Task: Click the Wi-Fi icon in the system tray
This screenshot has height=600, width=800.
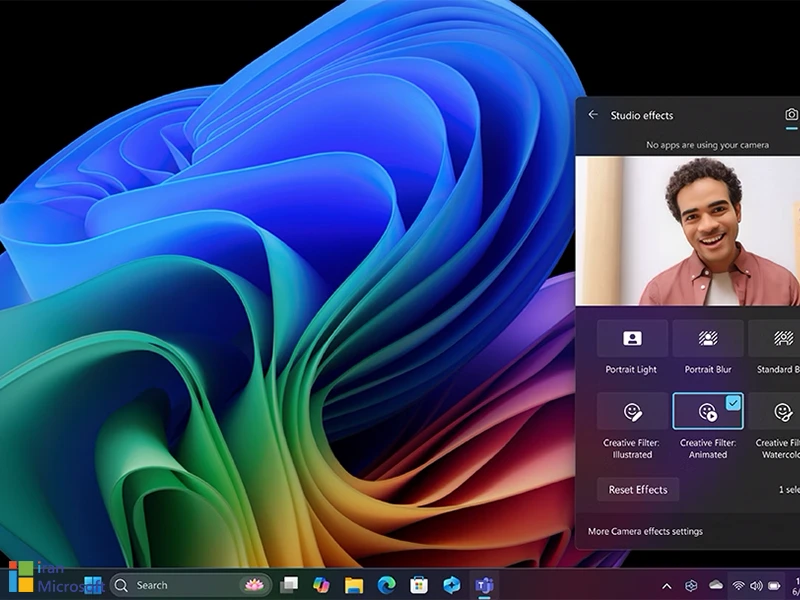Action: [x=738, y=586]
